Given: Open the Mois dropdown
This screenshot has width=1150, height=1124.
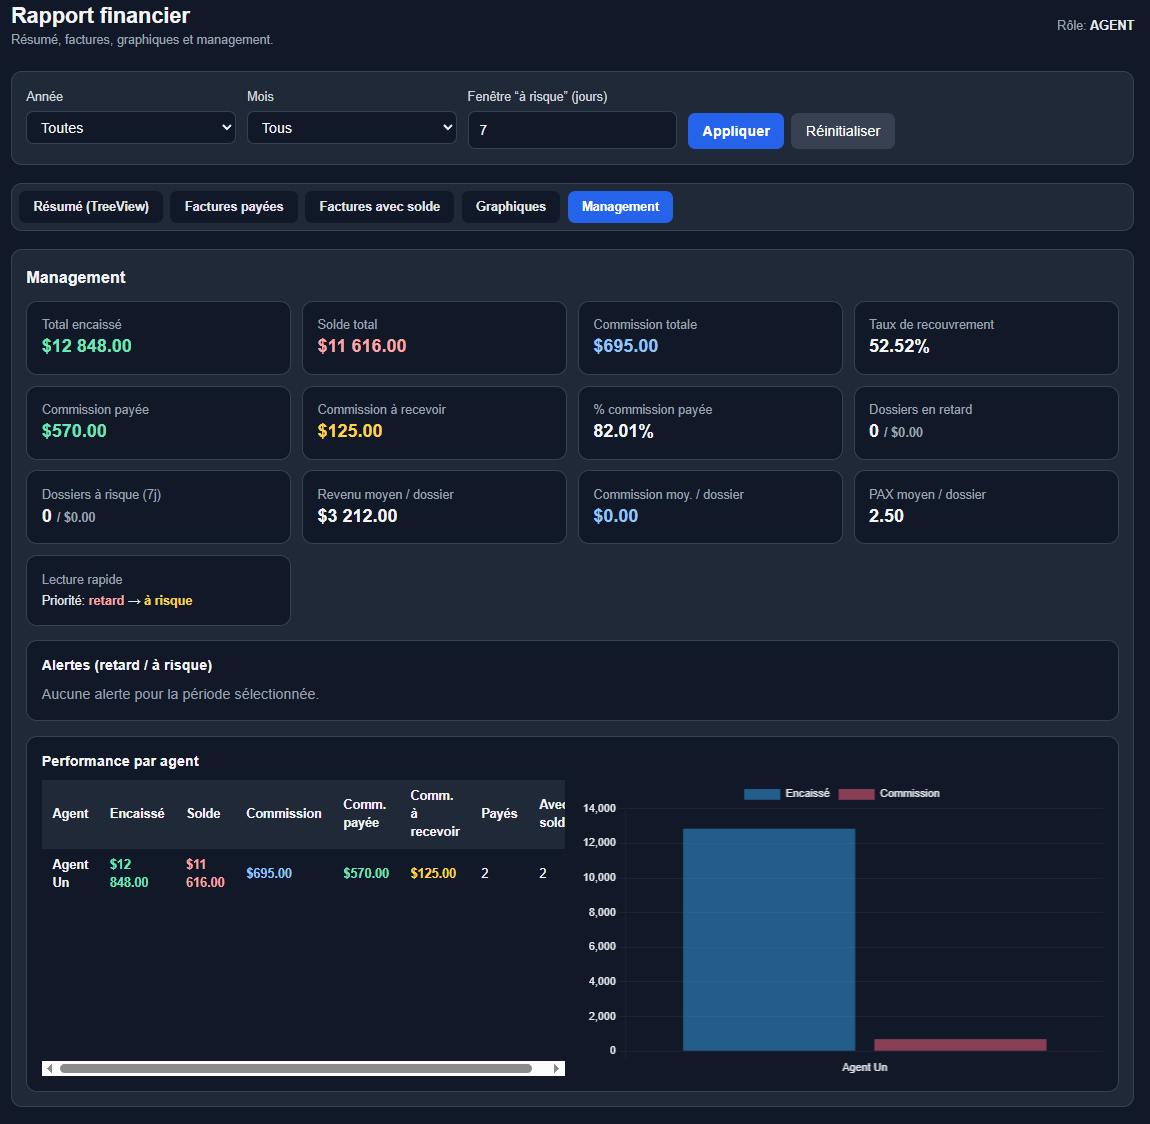Looking at the screenshot, I should point(351,128).
